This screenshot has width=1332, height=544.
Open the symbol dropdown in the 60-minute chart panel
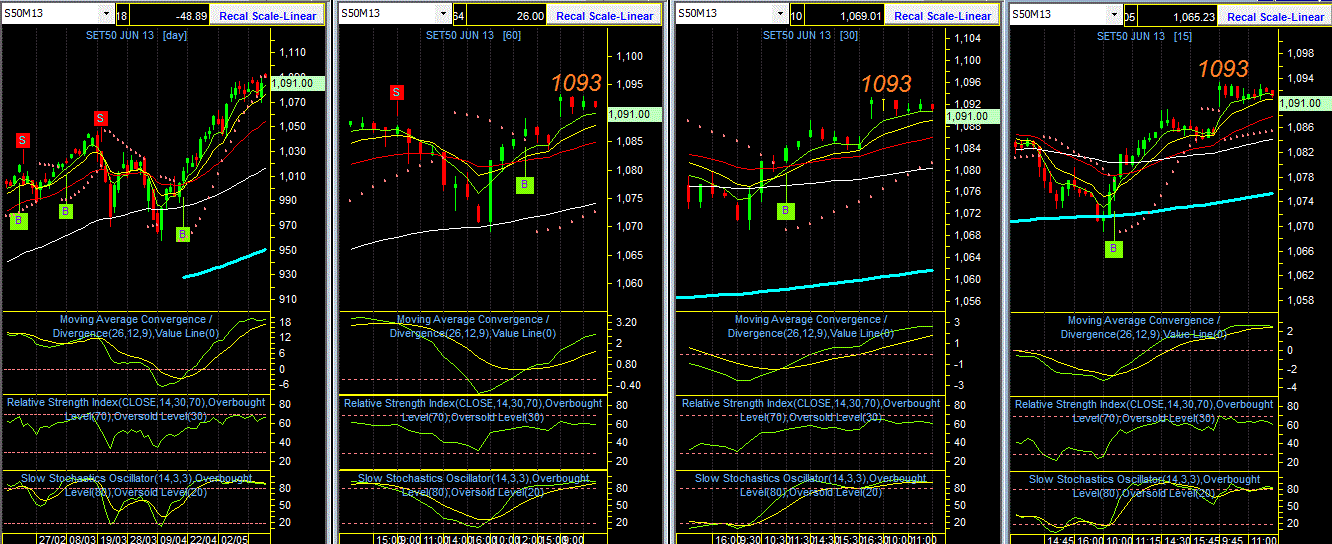[444, 15]
